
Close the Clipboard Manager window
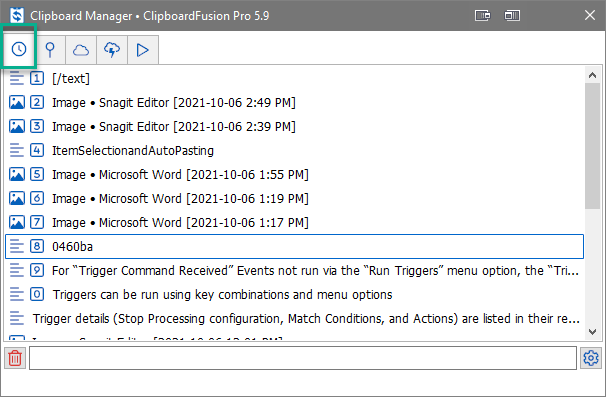tap(590, 15)
